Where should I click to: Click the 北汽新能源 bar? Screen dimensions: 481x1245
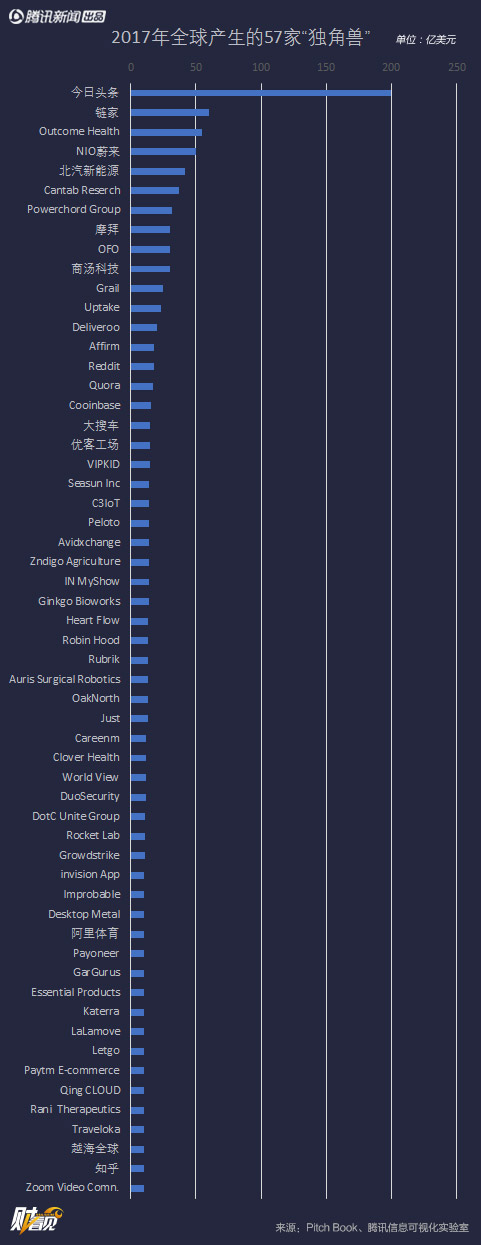click(x=158, y=171)
